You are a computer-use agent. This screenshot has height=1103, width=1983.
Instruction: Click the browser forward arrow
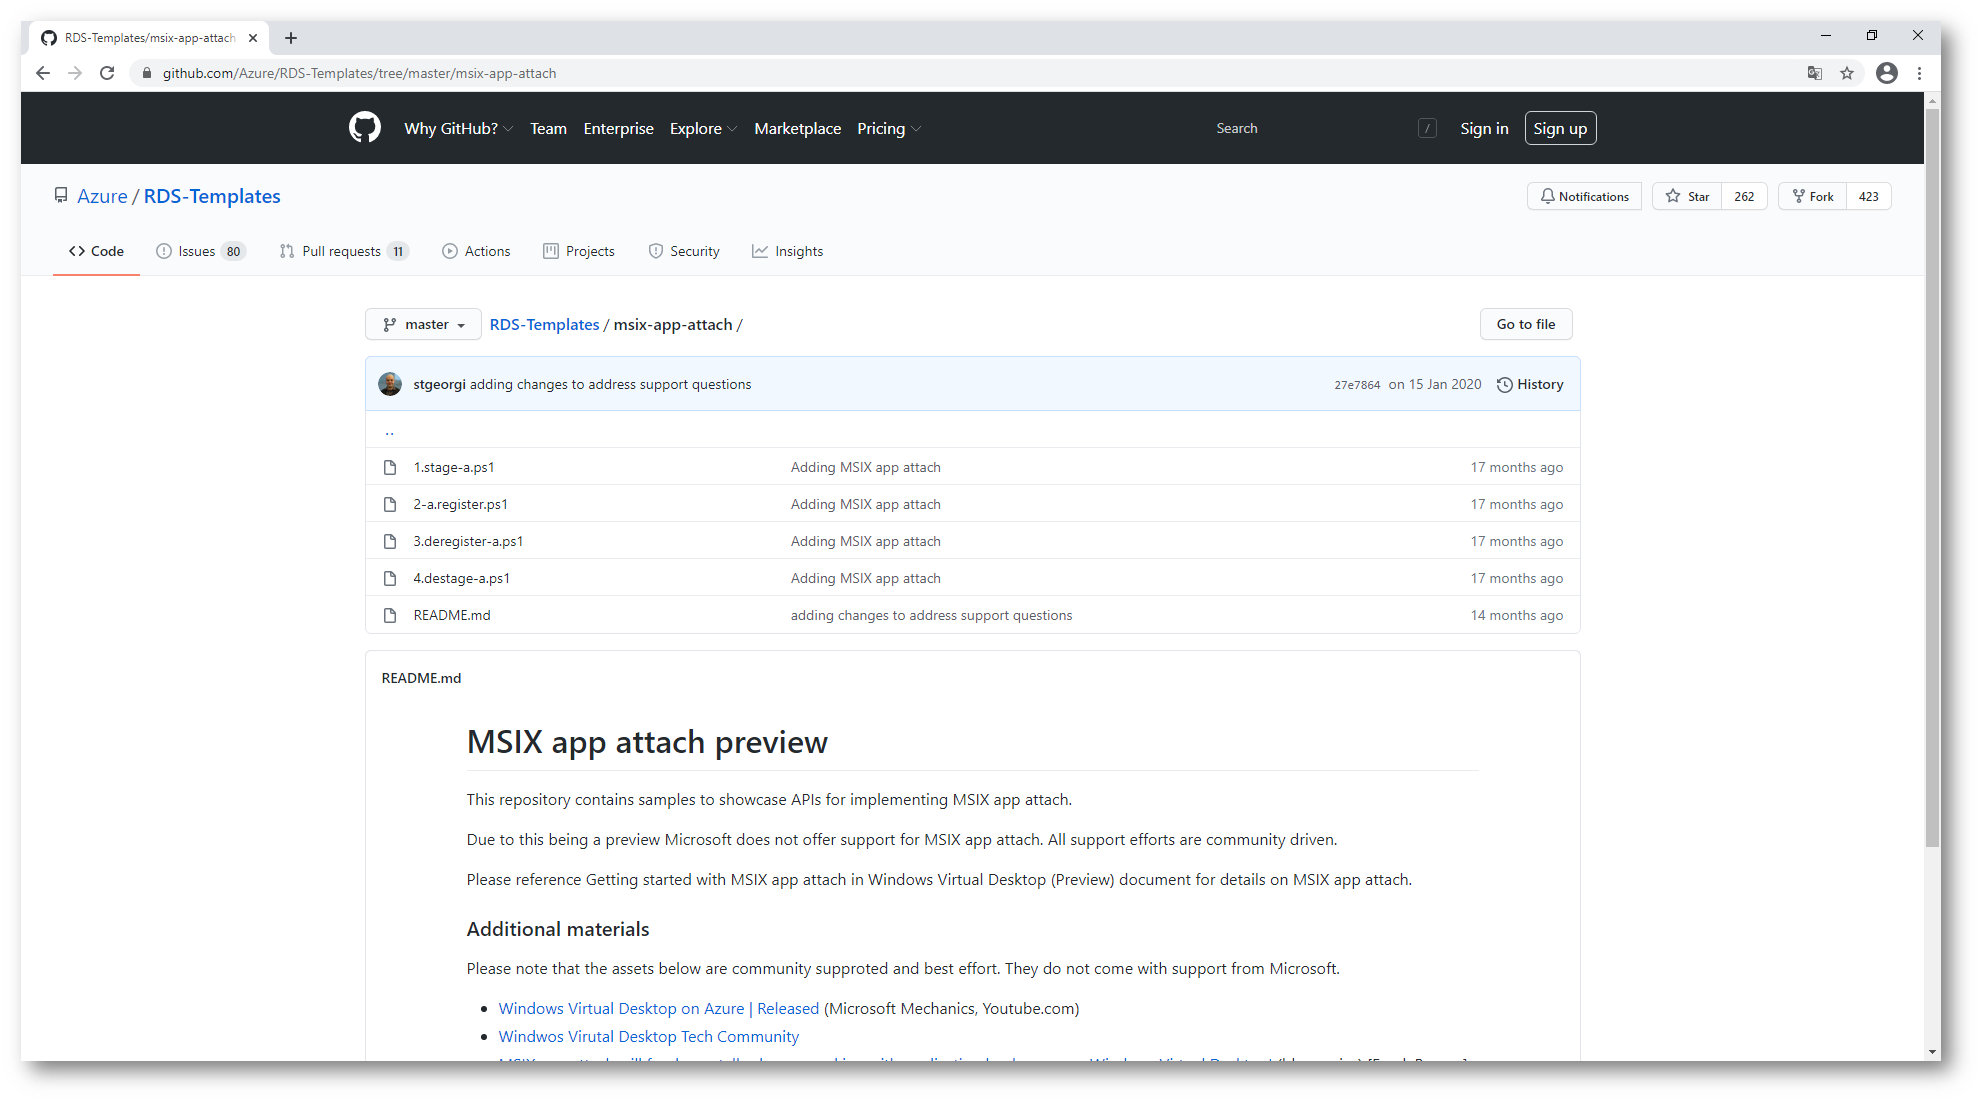[x=75, y=73]
